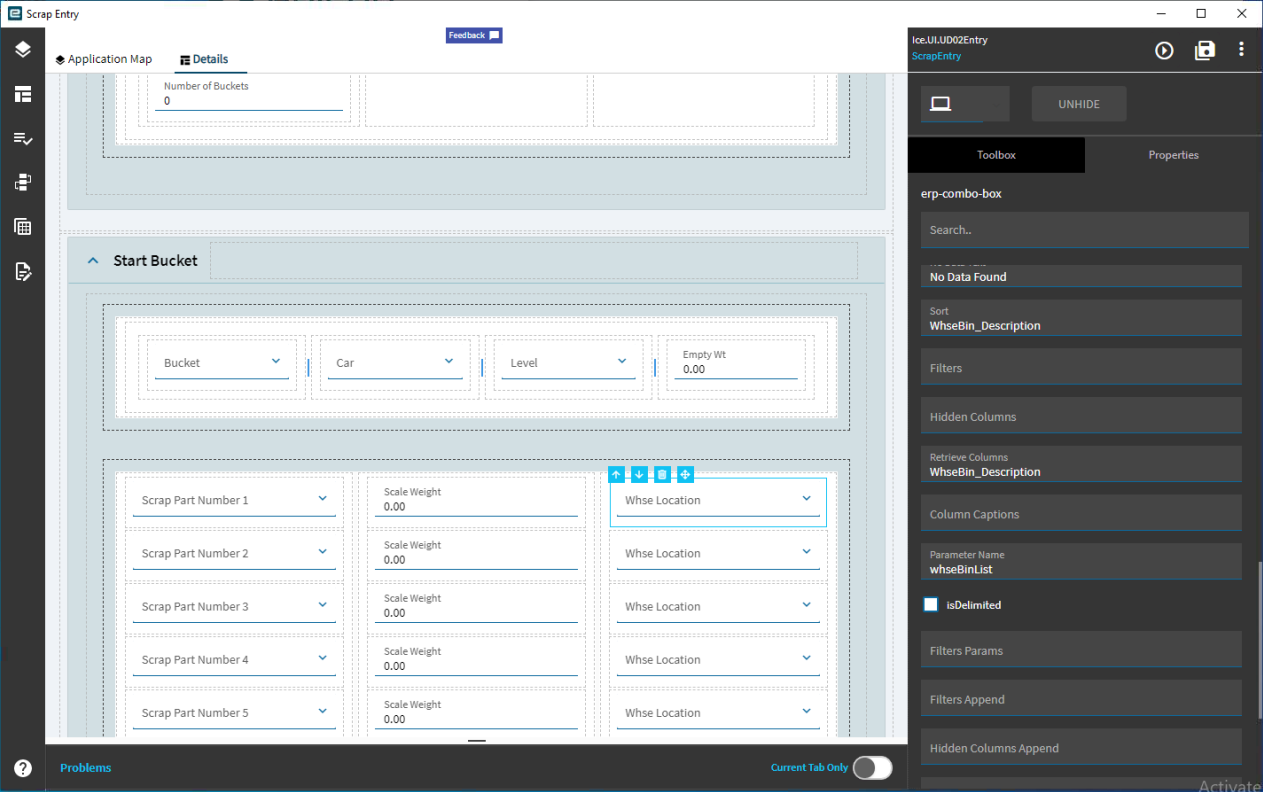Click the Feedback button

pyautogui.click(x=474, y=35)
